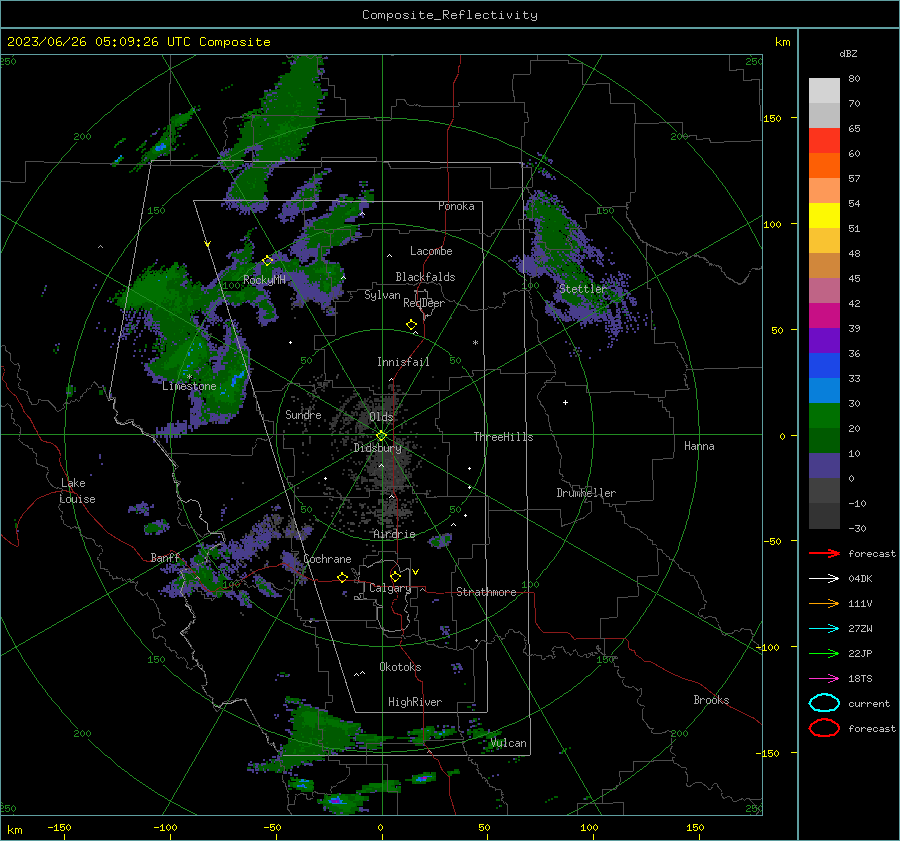Viewport: 900px width, 841px height.
Task: Click the red forecast ellipse icon
Action: tap(824, 728)
